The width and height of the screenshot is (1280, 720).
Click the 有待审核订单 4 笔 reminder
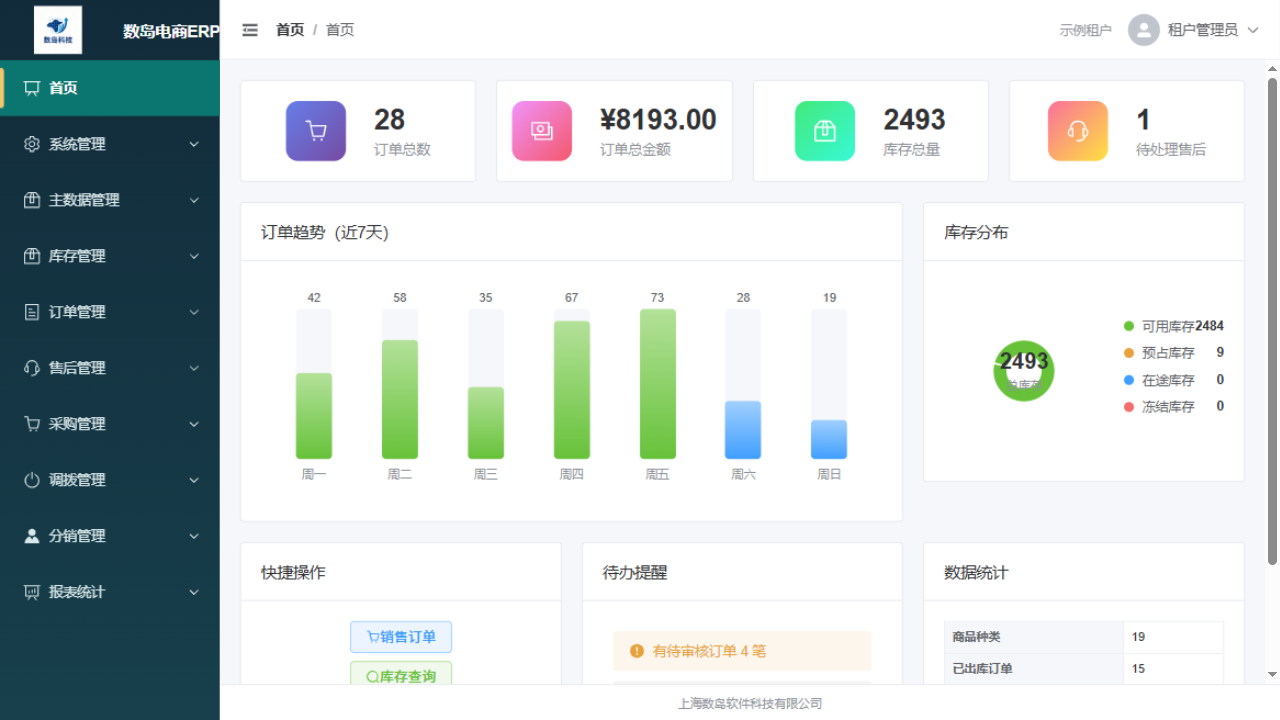pyautogui.click(x=742, y=651)
